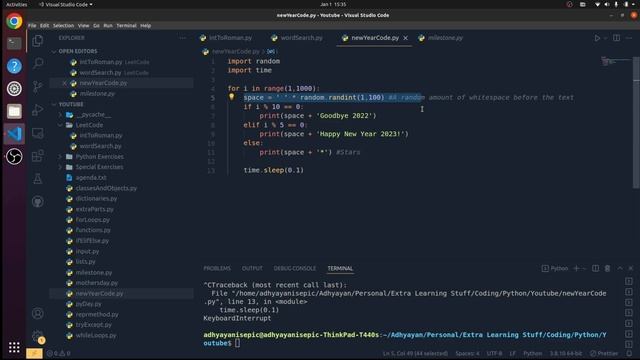Click the remote window indicator in status bar

pos(34,353)
